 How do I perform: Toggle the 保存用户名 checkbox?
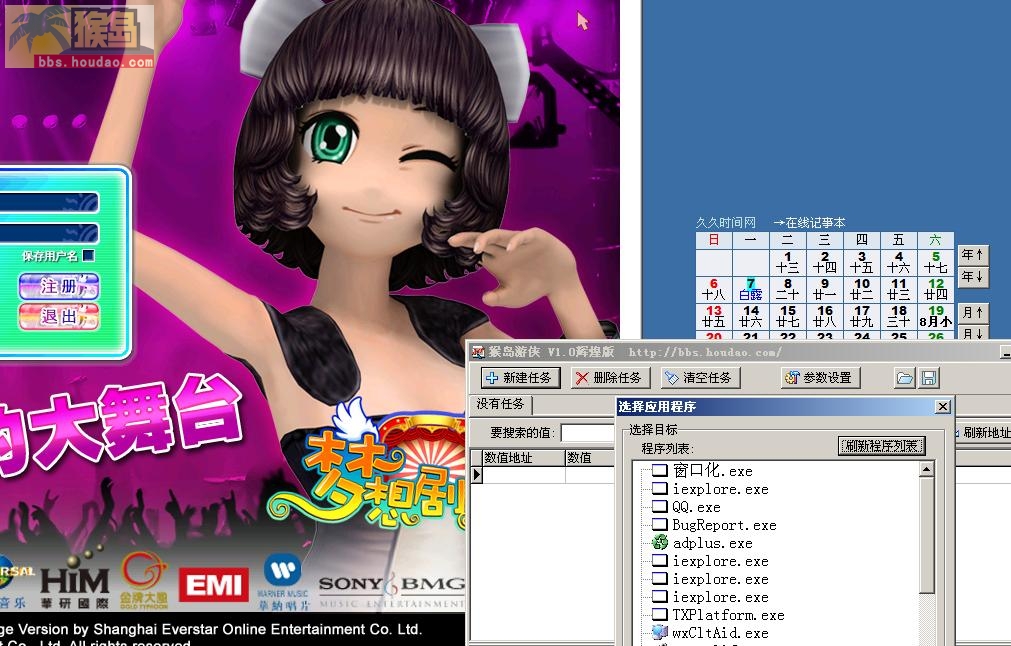[89, 255]
